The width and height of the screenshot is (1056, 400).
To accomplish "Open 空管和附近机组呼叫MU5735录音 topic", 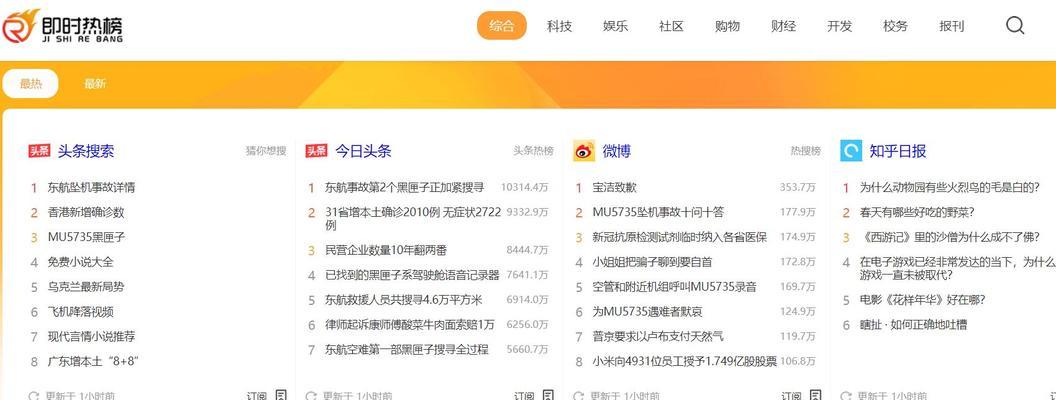I will click(674, 287).
